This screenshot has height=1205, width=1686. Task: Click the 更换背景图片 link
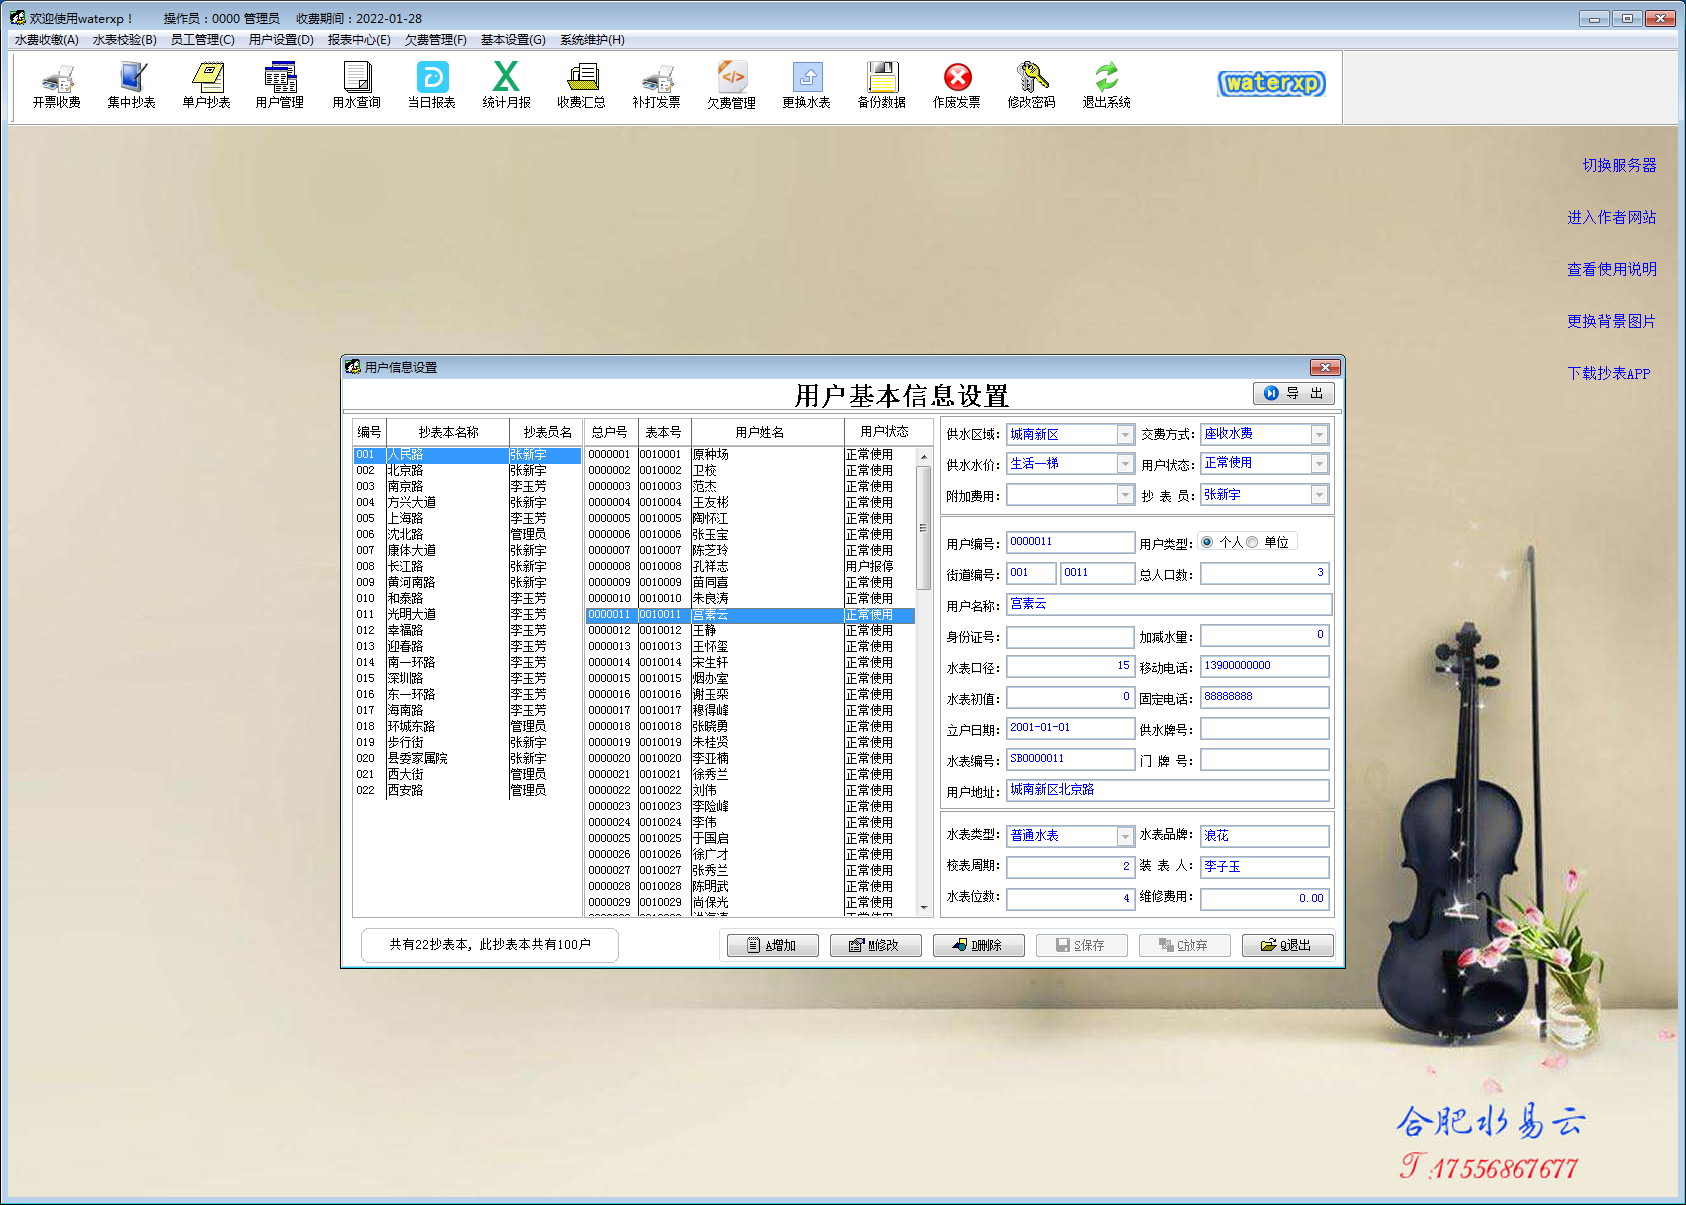coord(1611,321)
